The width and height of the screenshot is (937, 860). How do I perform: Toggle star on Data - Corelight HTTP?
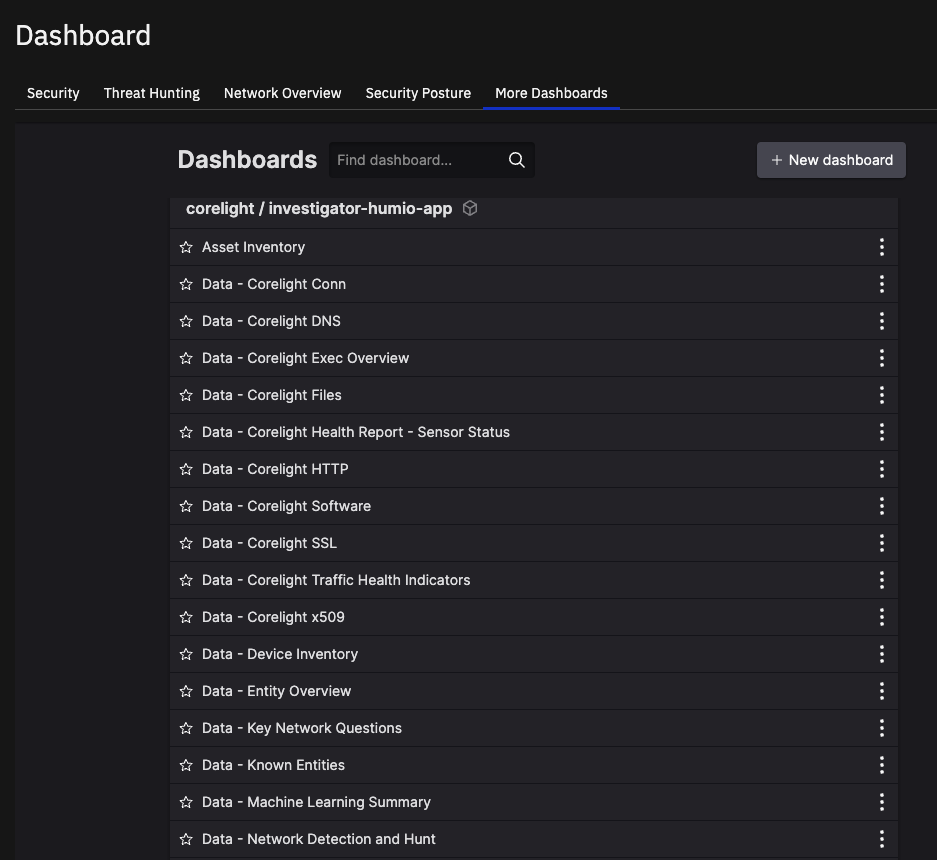pyautogui.click(x=186, y=470)
